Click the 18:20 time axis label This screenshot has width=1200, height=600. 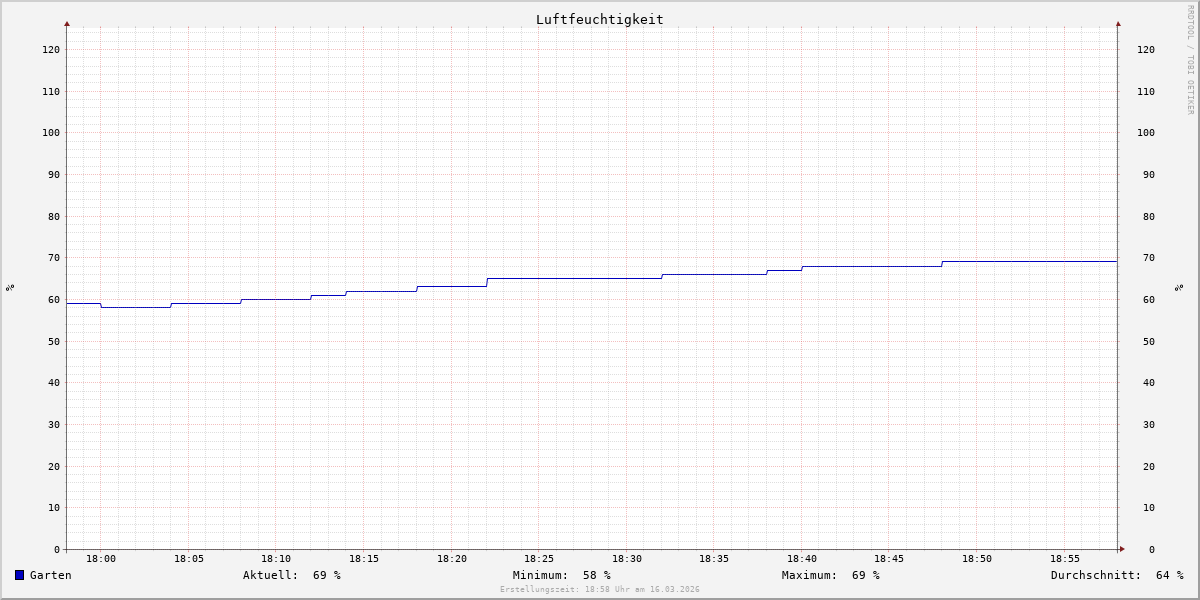pyautogui.click(x=452, y=559)
